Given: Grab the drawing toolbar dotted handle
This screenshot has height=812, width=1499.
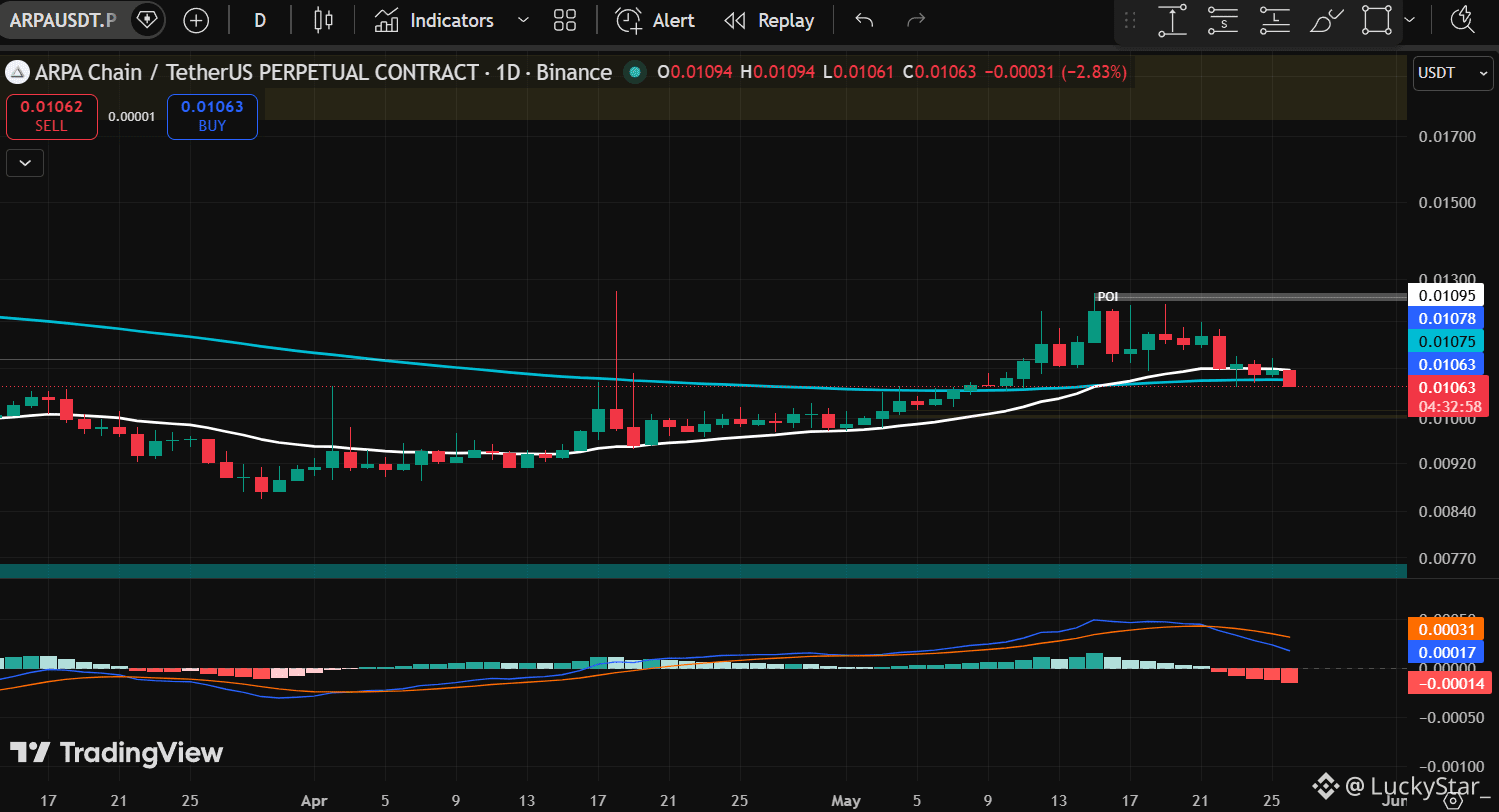Looking at the screenshot, I should 1131,20.
